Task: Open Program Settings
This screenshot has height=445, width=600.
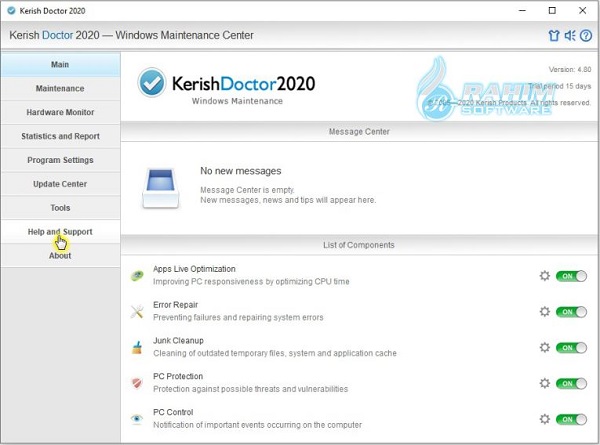Action: (x=60, y=160)
